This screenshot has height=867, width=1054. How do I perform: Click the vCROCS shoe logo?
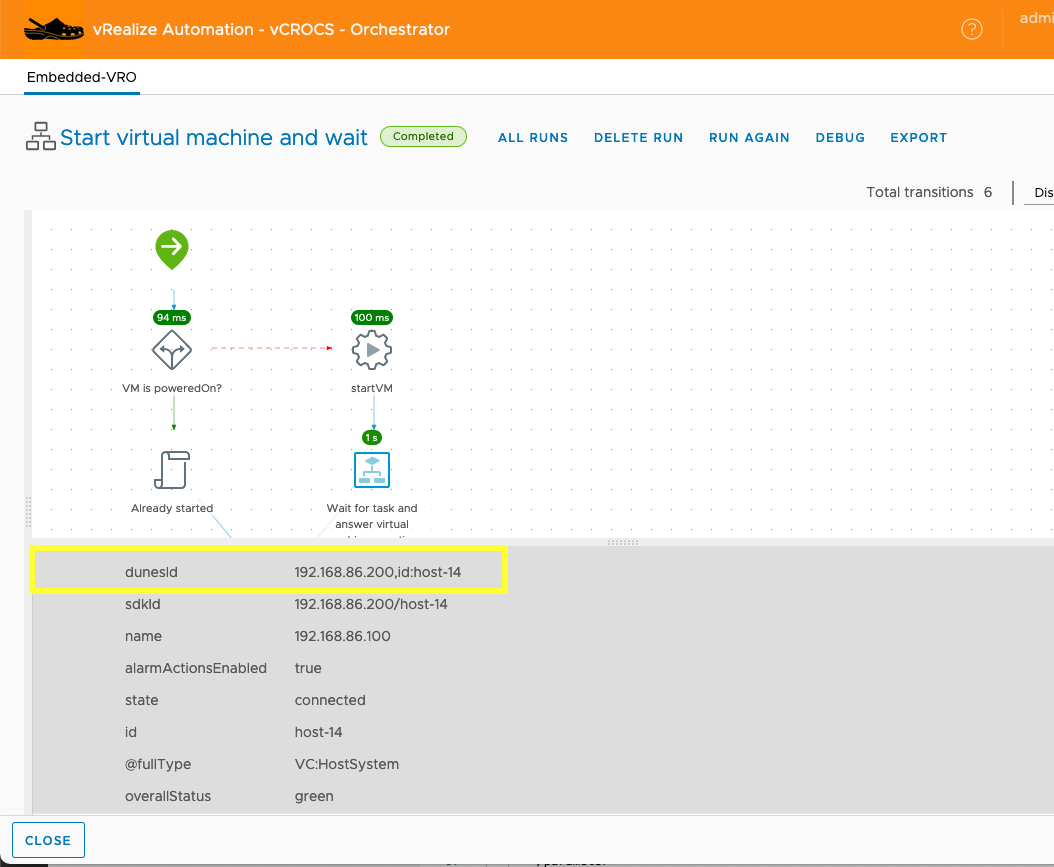click(x=53, y=29)
